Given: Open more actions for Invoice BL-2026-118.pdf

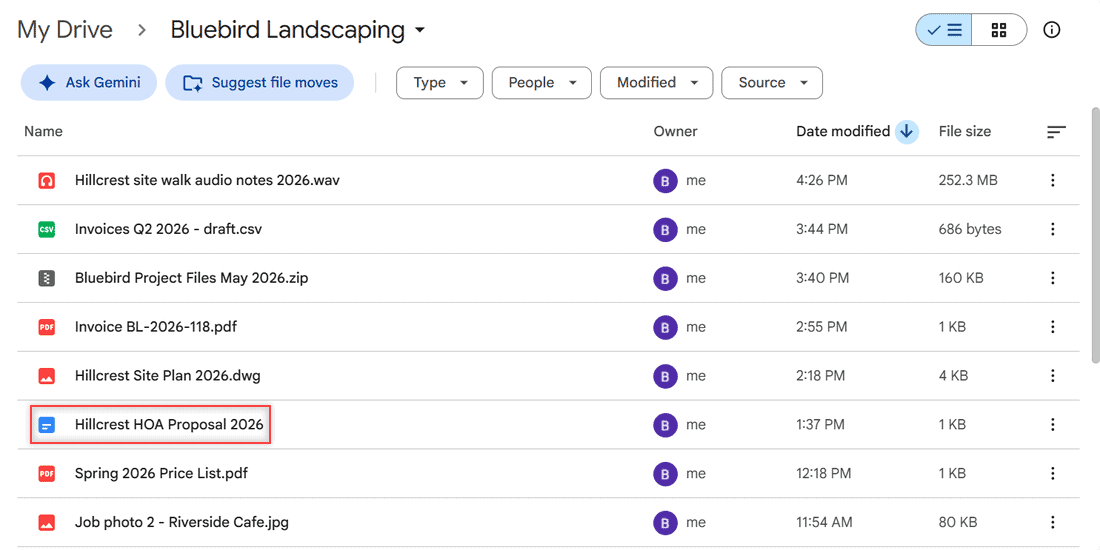Looking at the screenshot, I should [x=1052, y=327].
